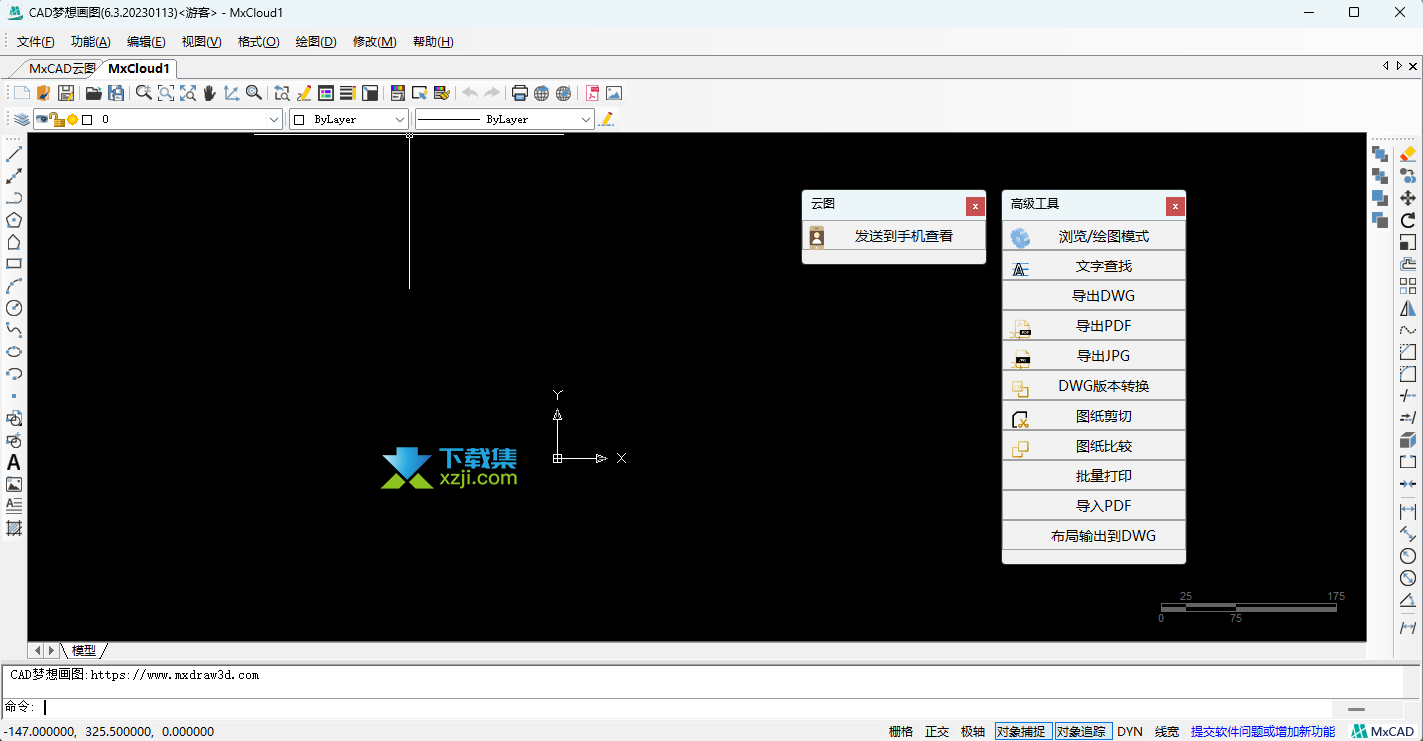The height and width of the screenshot is (741, 1423).
Task: Click the New file icon
Action: (21, 93)
